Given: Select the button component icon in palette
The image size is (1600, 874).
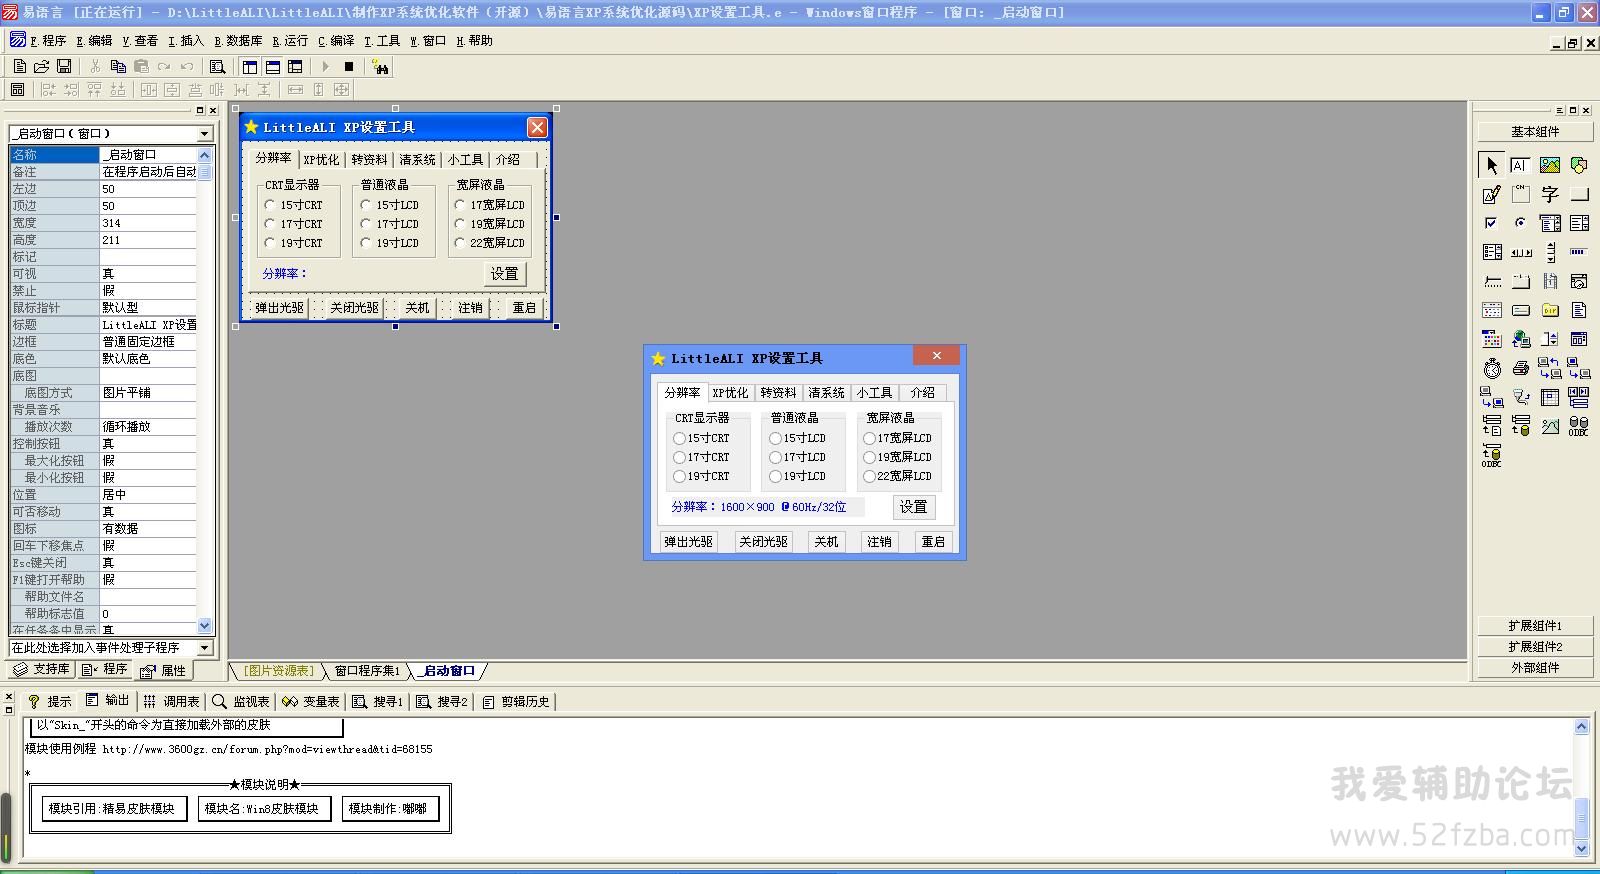Looking at the screenshot, I should 1579,194.
